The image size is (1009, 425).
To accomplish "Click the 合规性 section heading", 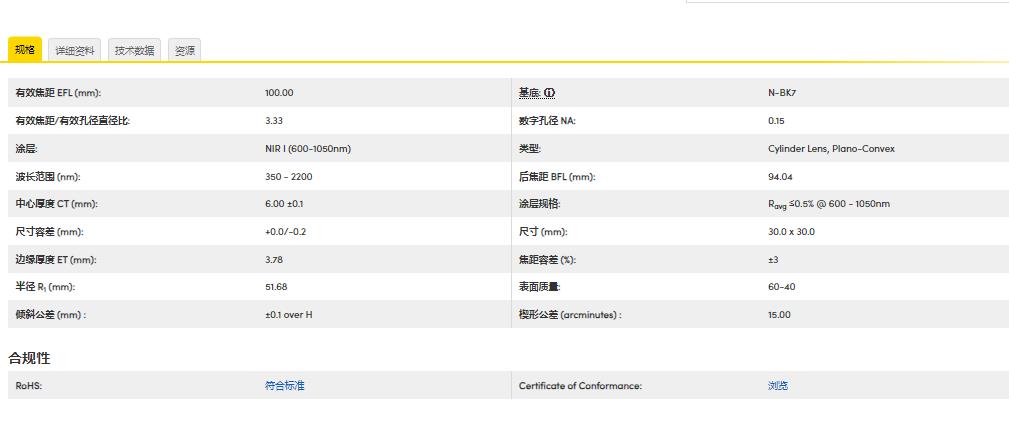I will pos(29,357).
